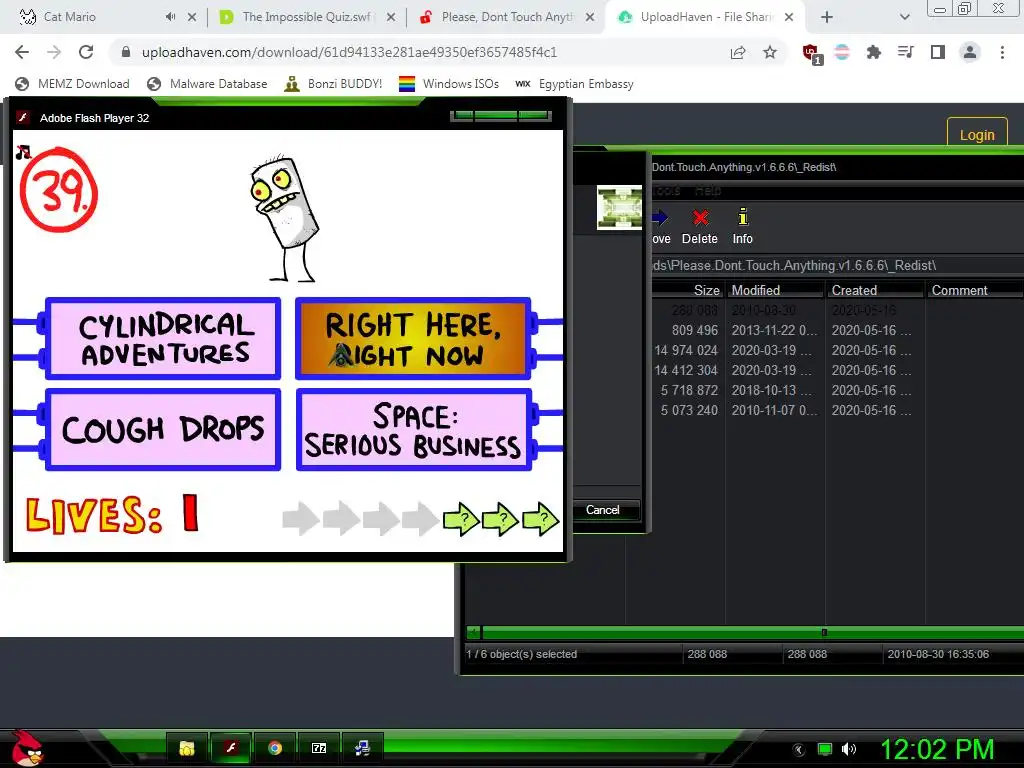The height and width of the screenshot is (768, 1024).
Task: Sort by Comment column header
Action: click(x=974, y=290)
